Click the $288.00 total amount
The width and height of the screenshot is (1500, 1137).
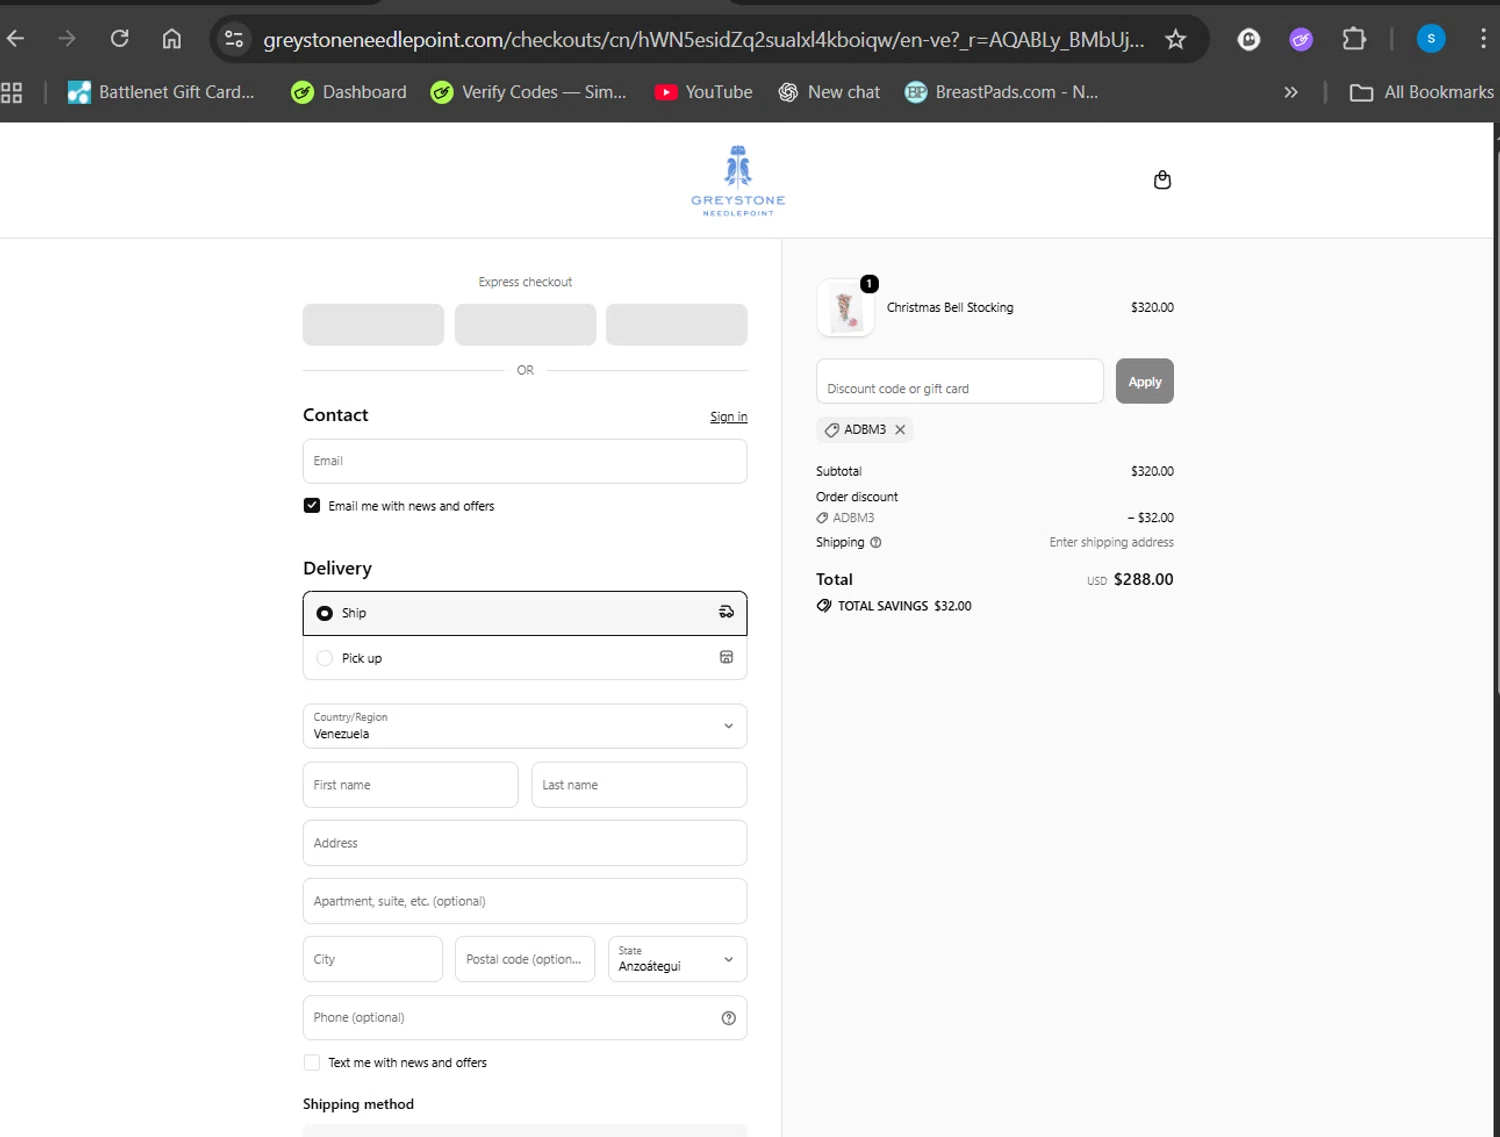coord(1144,579)
